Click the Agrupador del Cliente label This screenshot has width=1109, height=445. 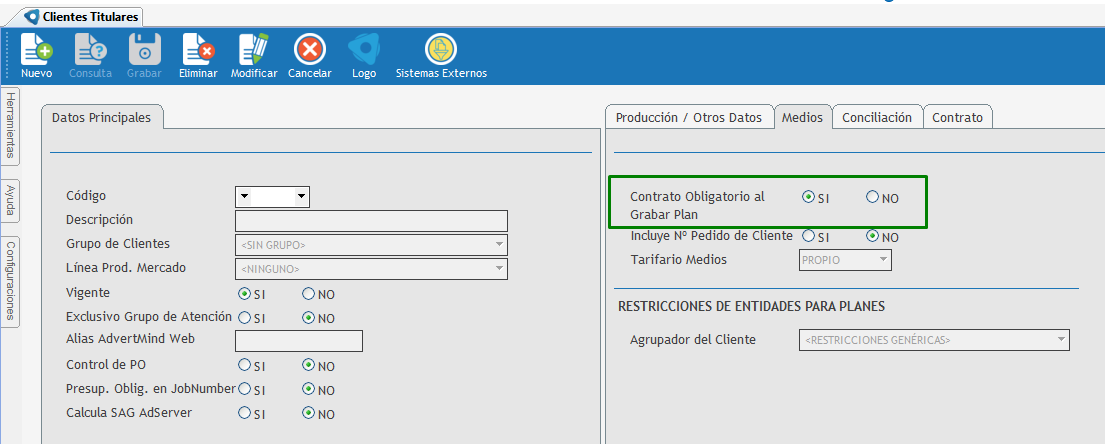693,340
